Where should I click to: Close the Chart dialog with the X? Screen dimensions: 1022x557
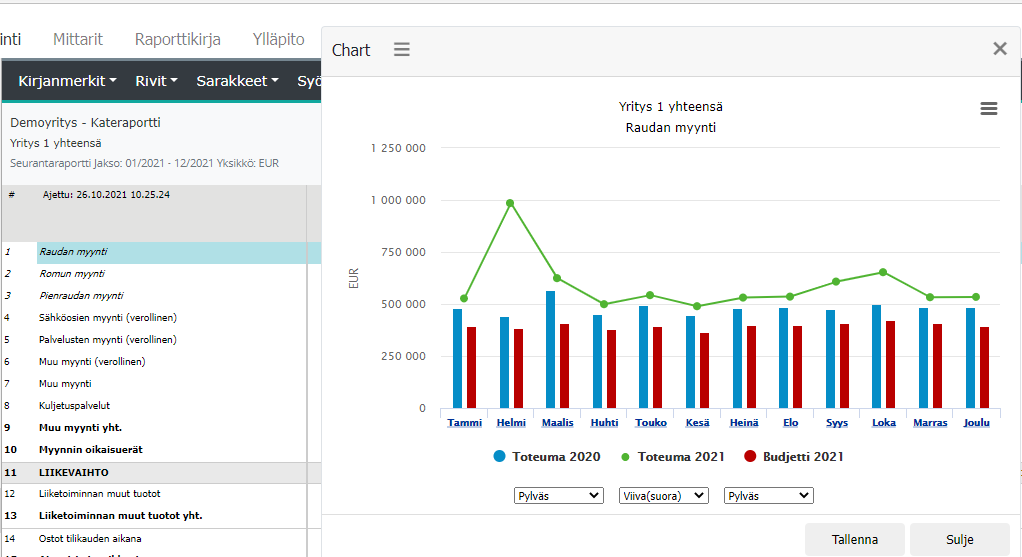pyautogui.click(x=999, y=48)
